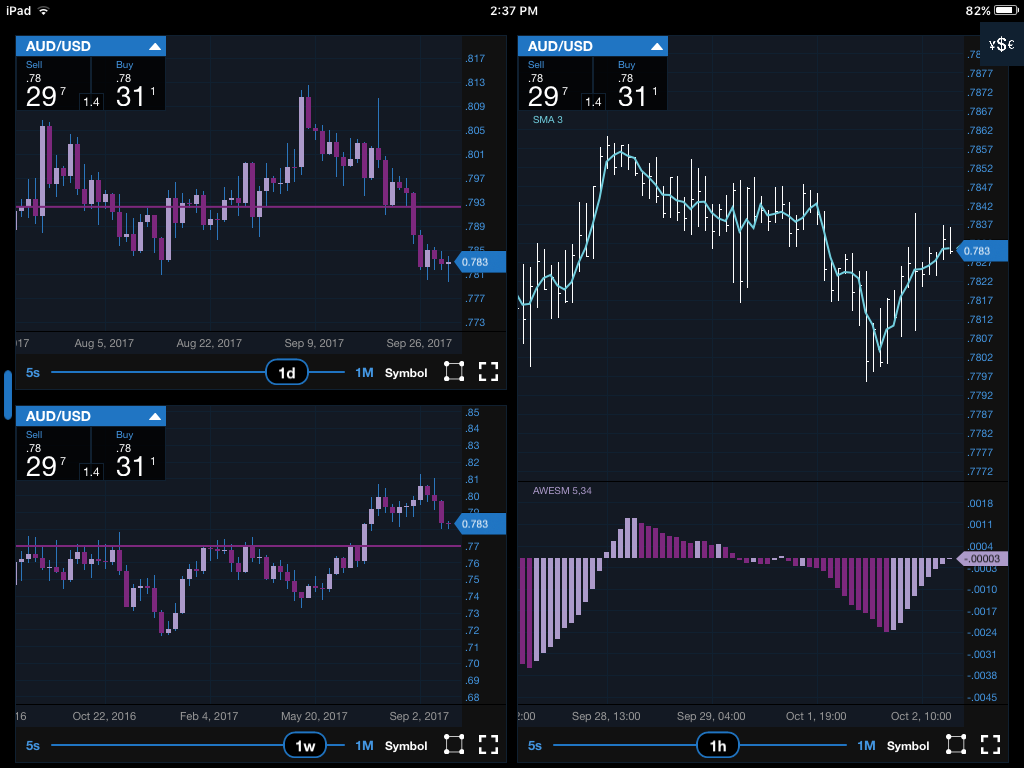This screenshot has height=768, width=1024.
Task: Tap the crosshair select icon in weekly chart
Action: (454, 745)
